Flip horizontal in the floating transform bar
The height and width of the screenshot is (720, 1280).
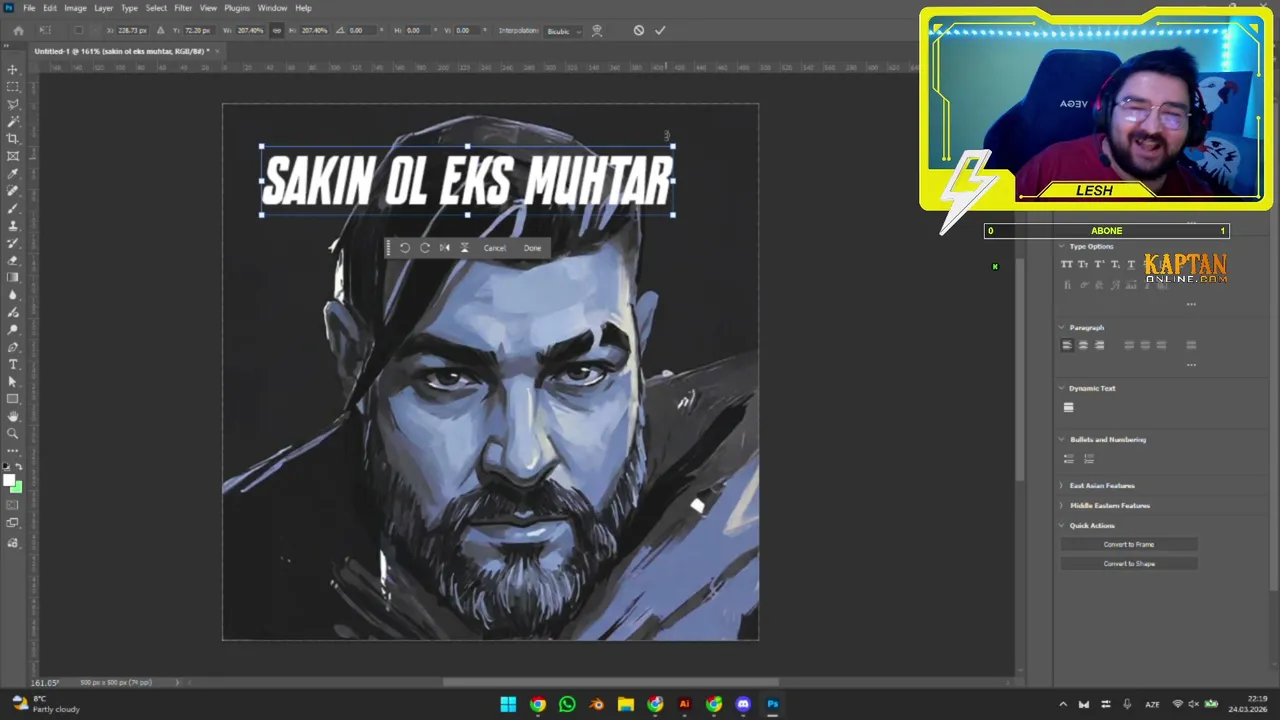pyautogui.click(x=445, y=248)
